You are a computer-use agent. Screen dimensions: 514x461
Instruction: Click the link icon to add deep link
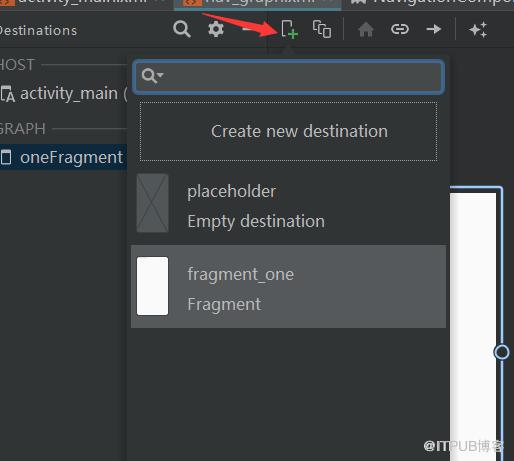[x=400, y=29]
